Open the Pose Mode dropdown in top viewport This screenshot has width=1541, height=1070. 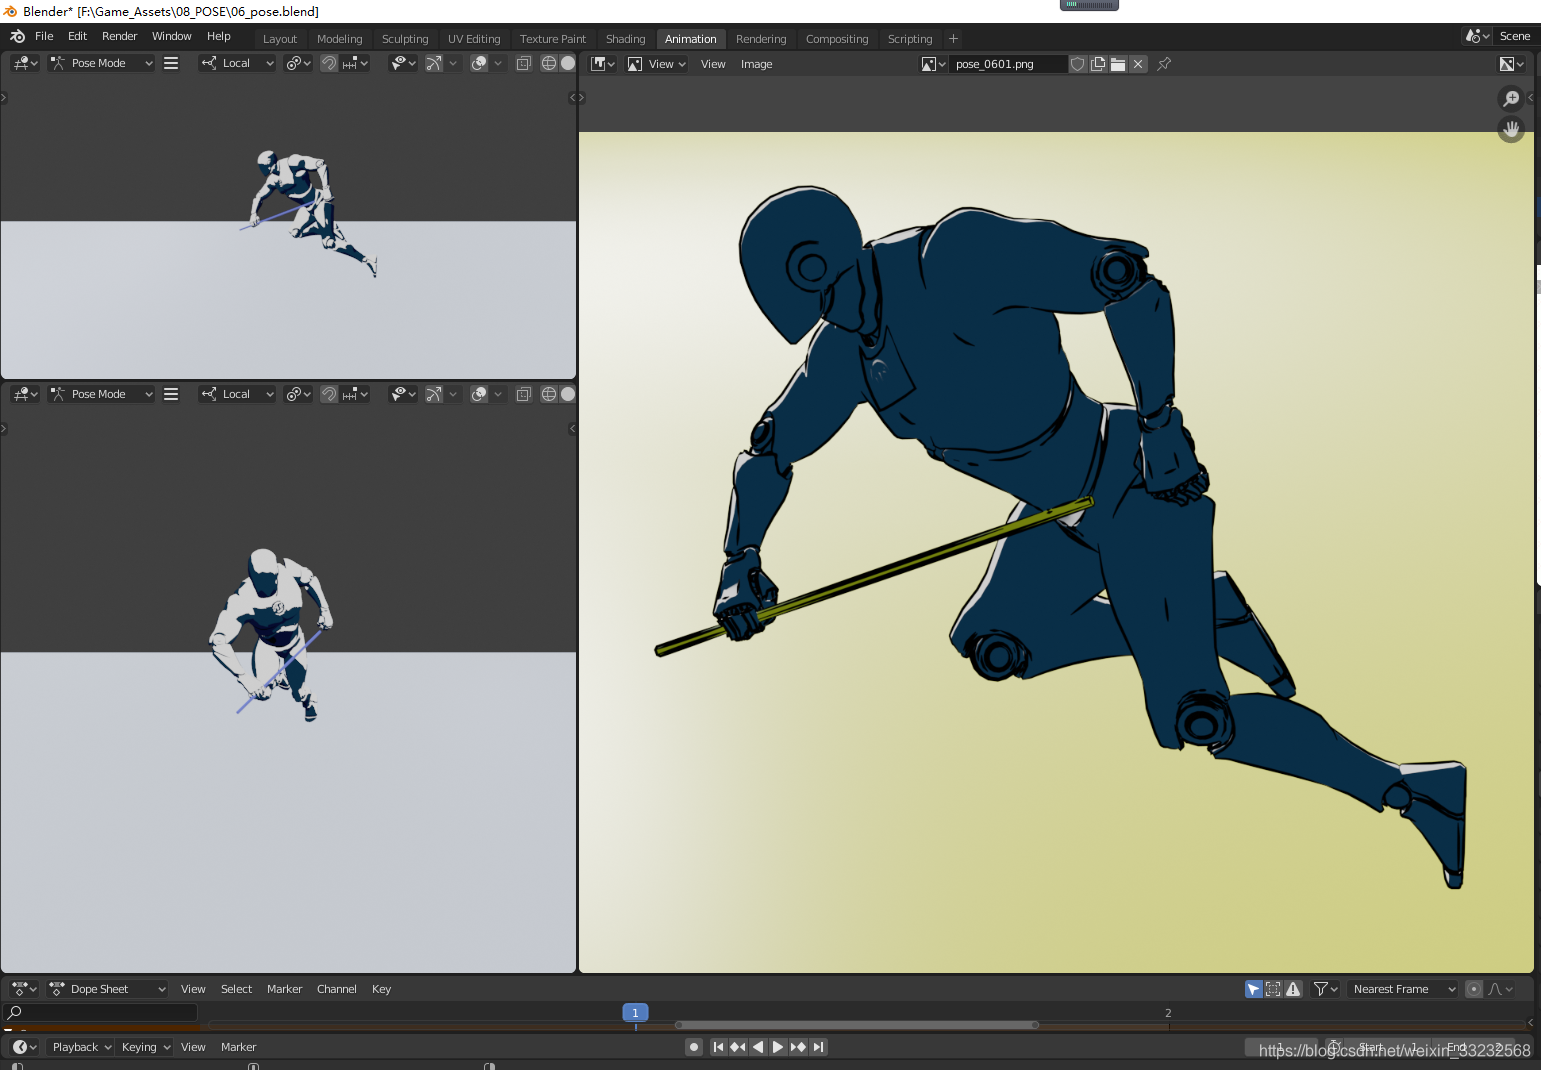click(x=102, y=63)
